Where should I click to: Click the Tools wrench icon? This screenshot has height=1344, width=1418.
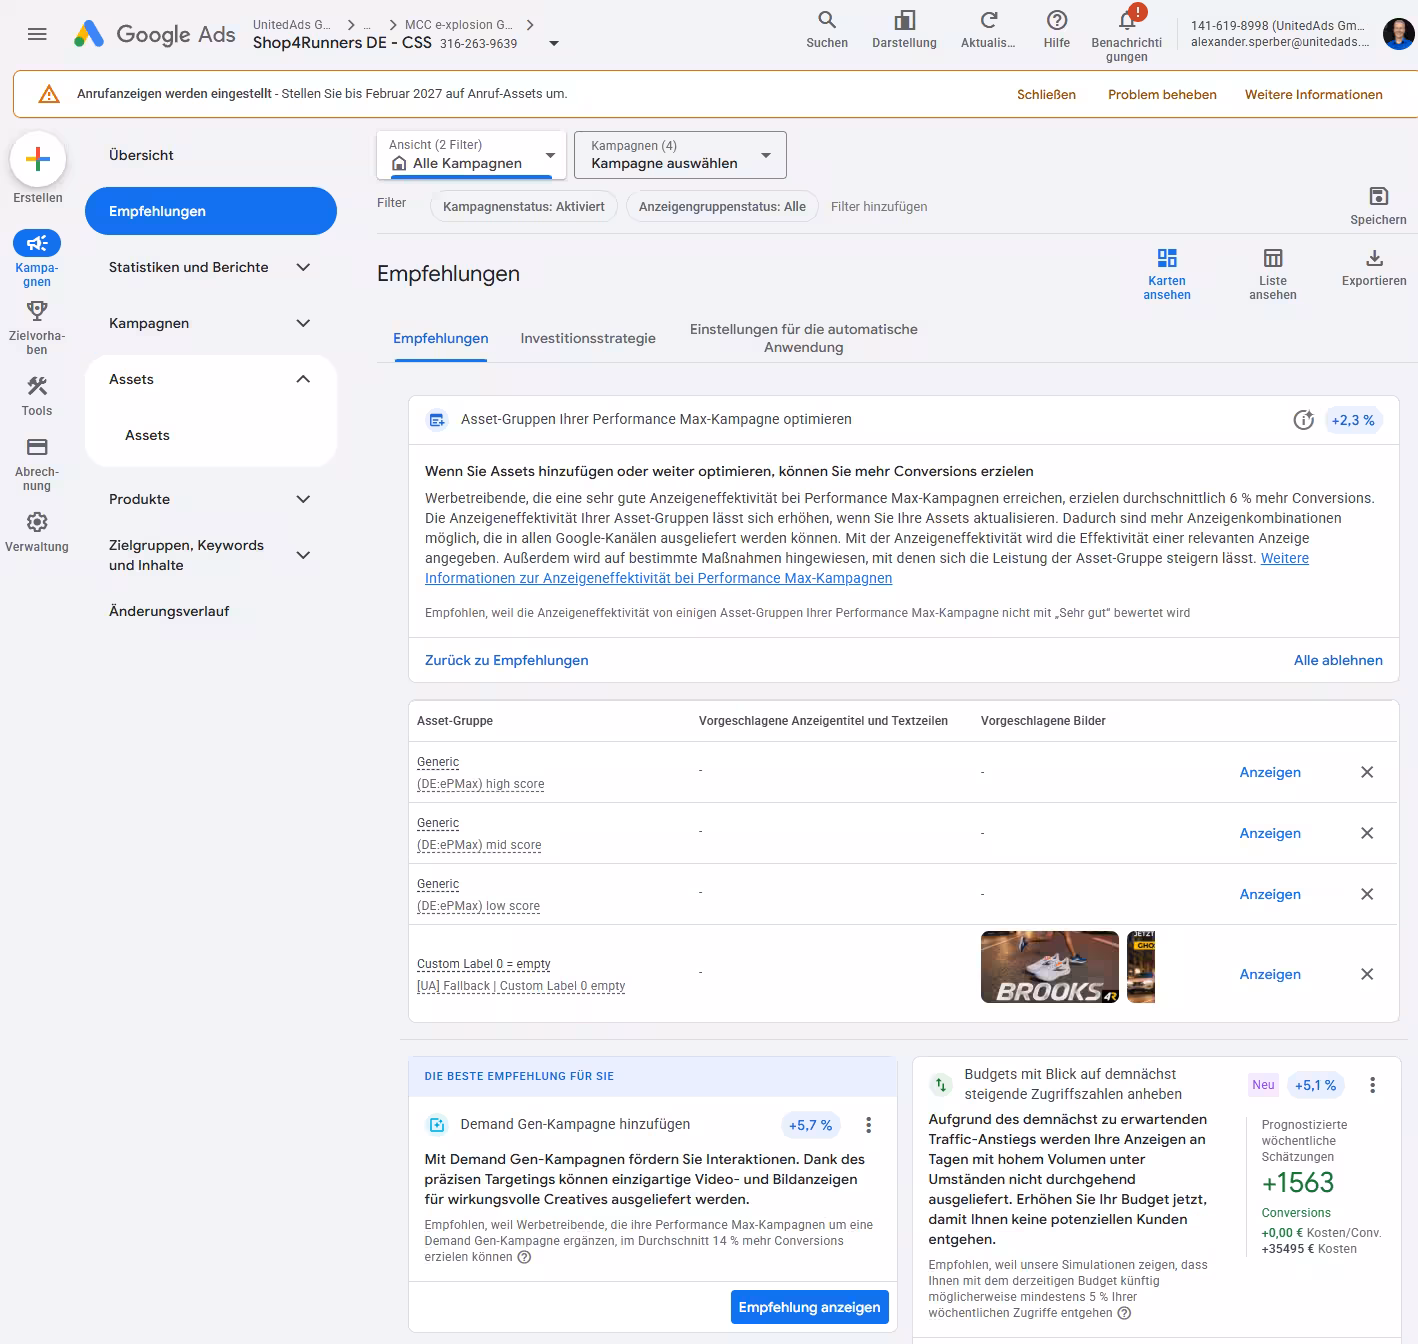37,387
